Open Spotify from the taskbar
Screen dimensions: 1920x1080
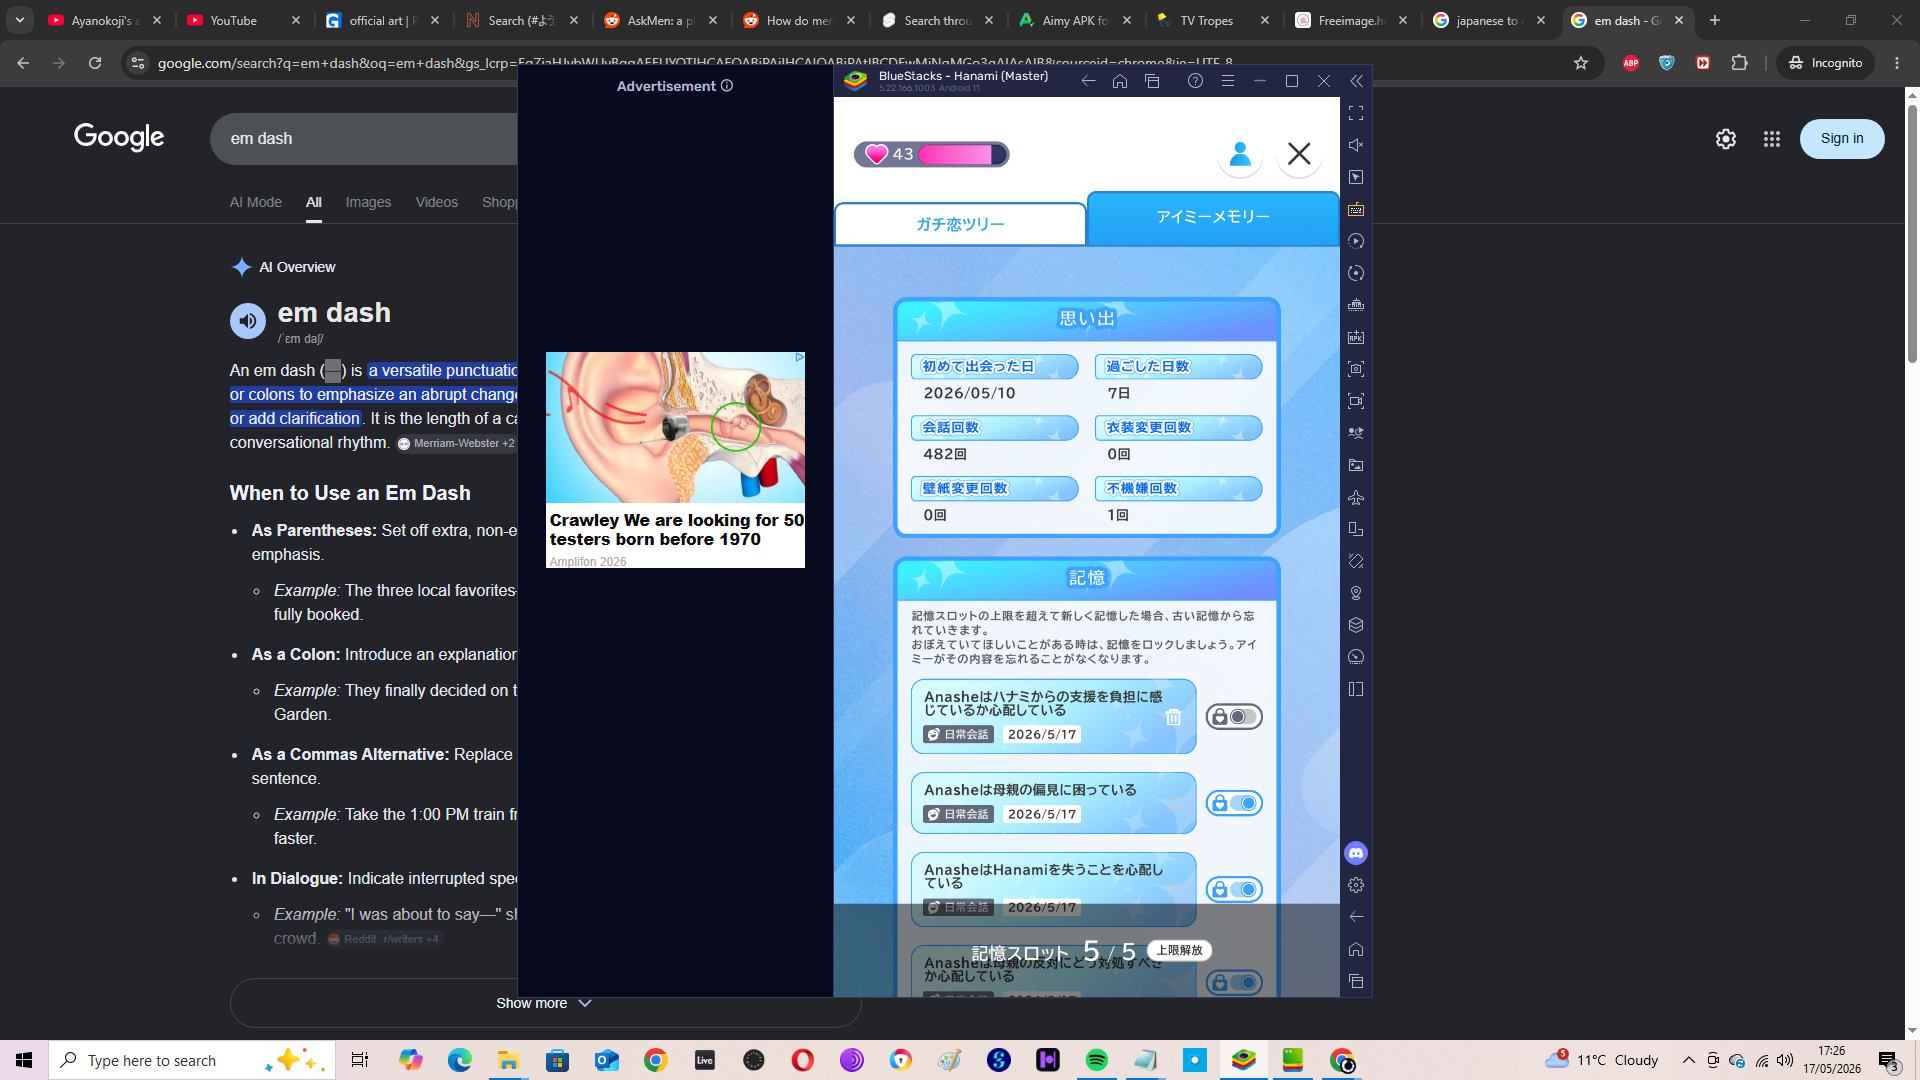click(x=1096, y=1060)
